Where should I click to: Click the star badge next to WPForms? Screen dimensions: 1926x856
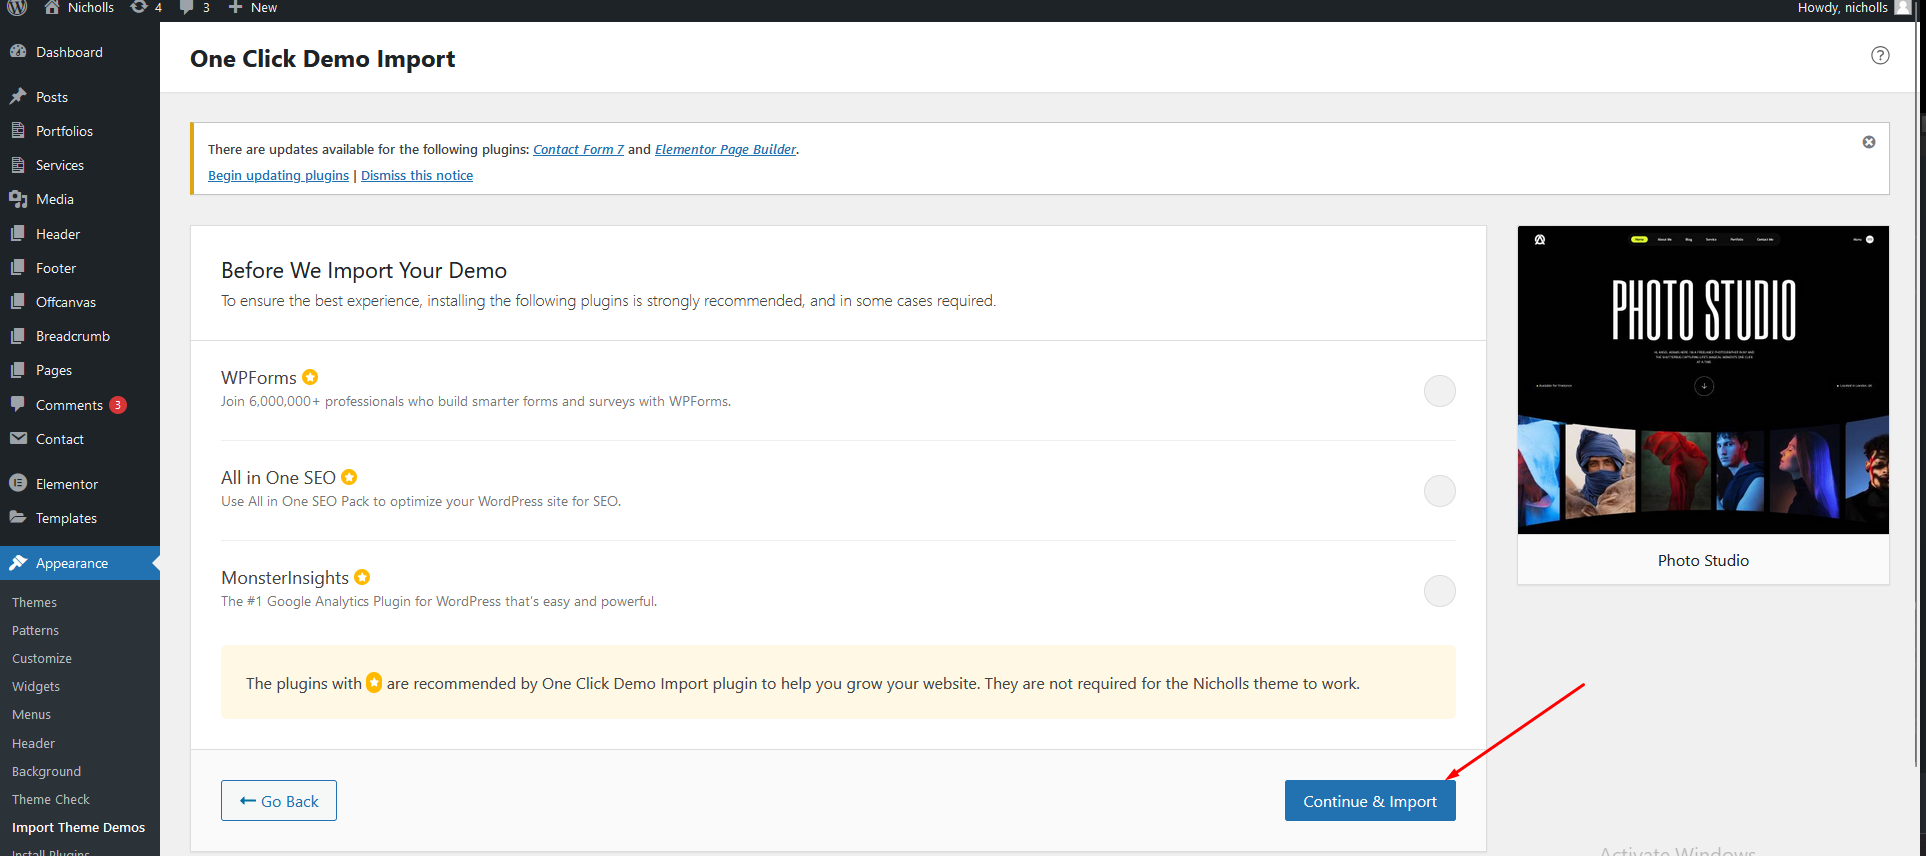point(310,377)
